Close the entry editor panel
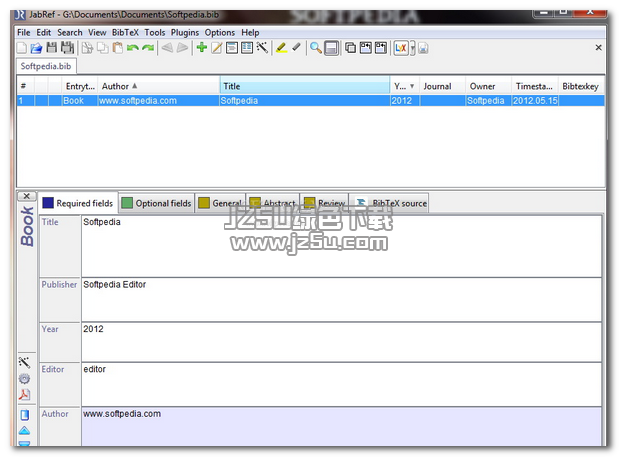Viewport: 619px width, 457px height. tap(26, 196)
